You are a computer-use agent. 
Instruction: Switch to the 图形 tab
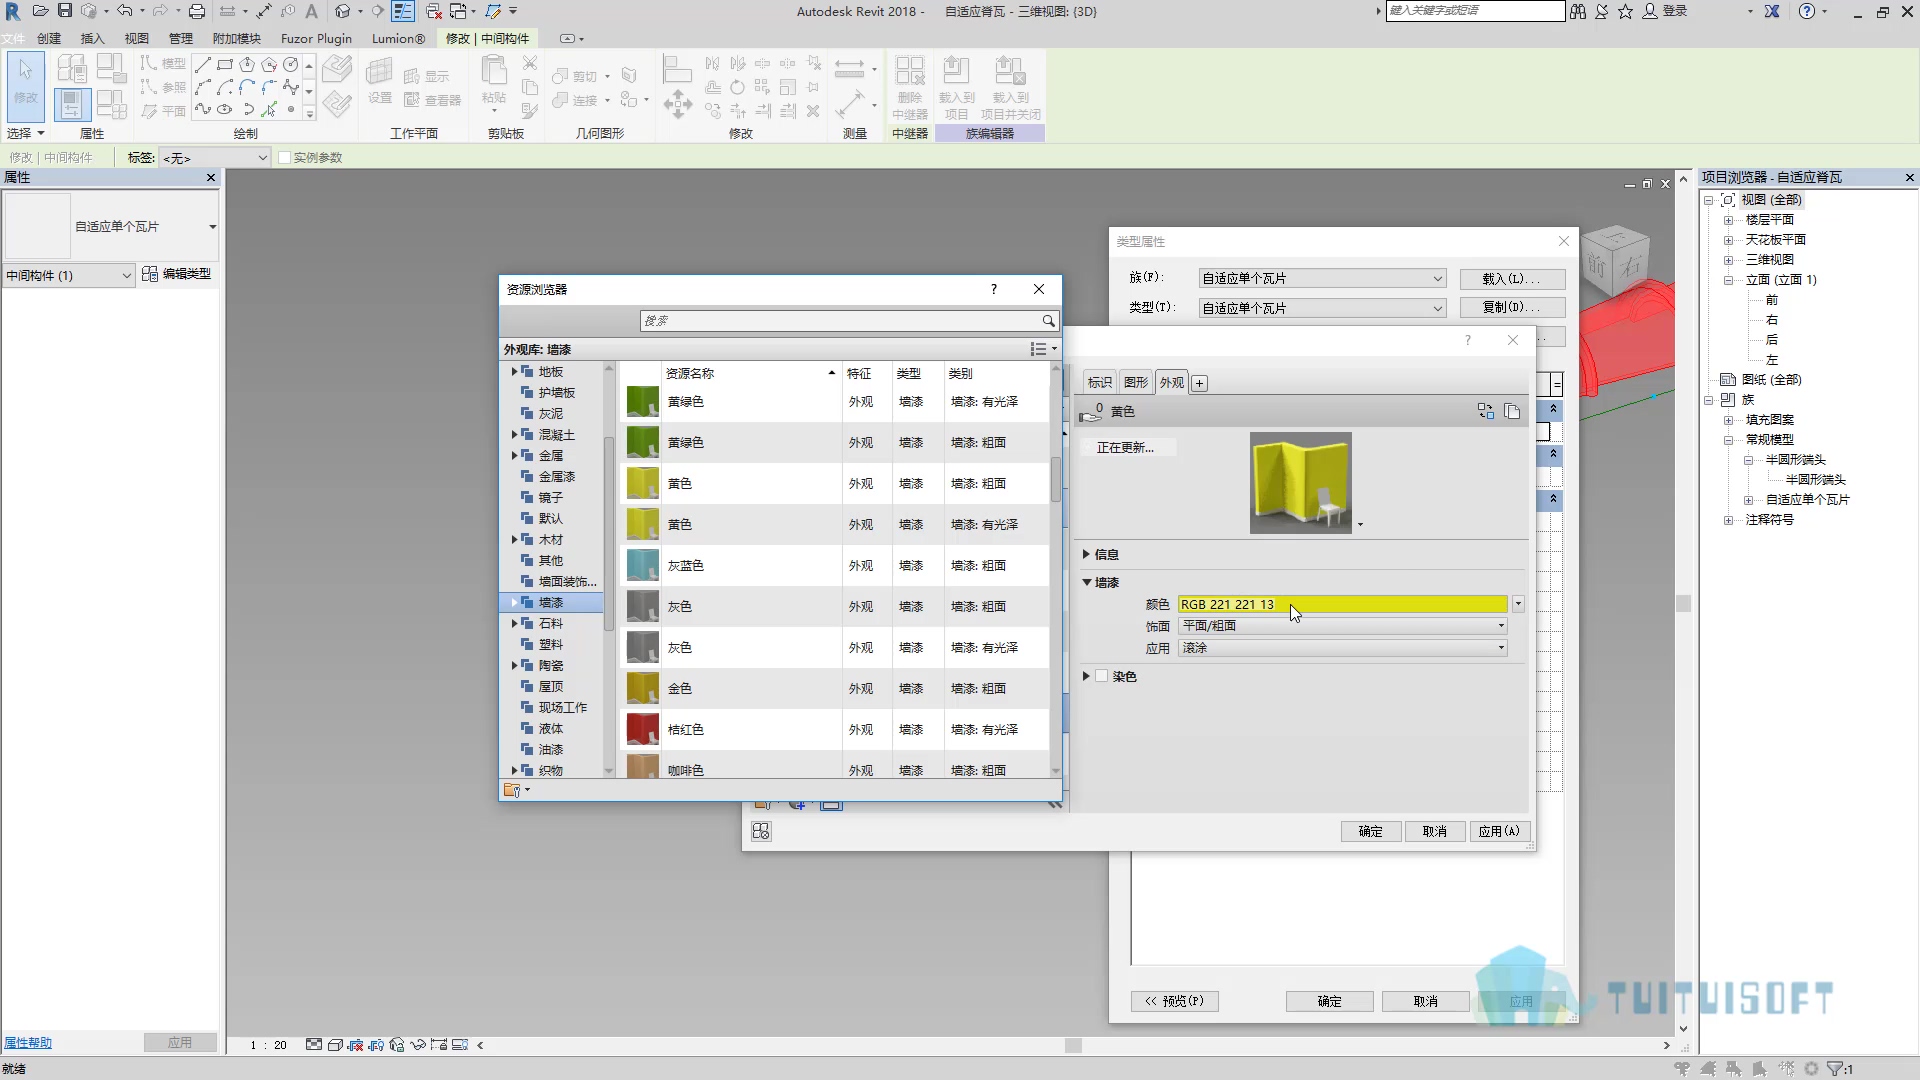tap(1136, 383)
